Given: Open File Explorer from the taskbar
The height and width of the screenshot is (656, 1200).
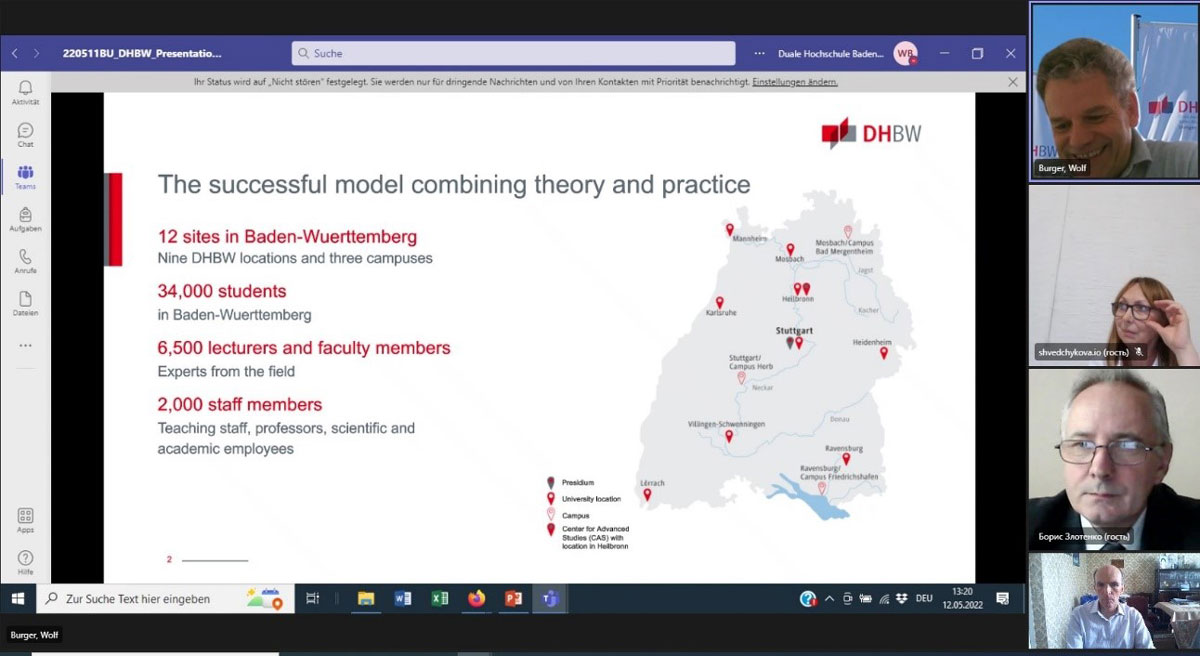Looking at the screenshot, I should (366, 599).
